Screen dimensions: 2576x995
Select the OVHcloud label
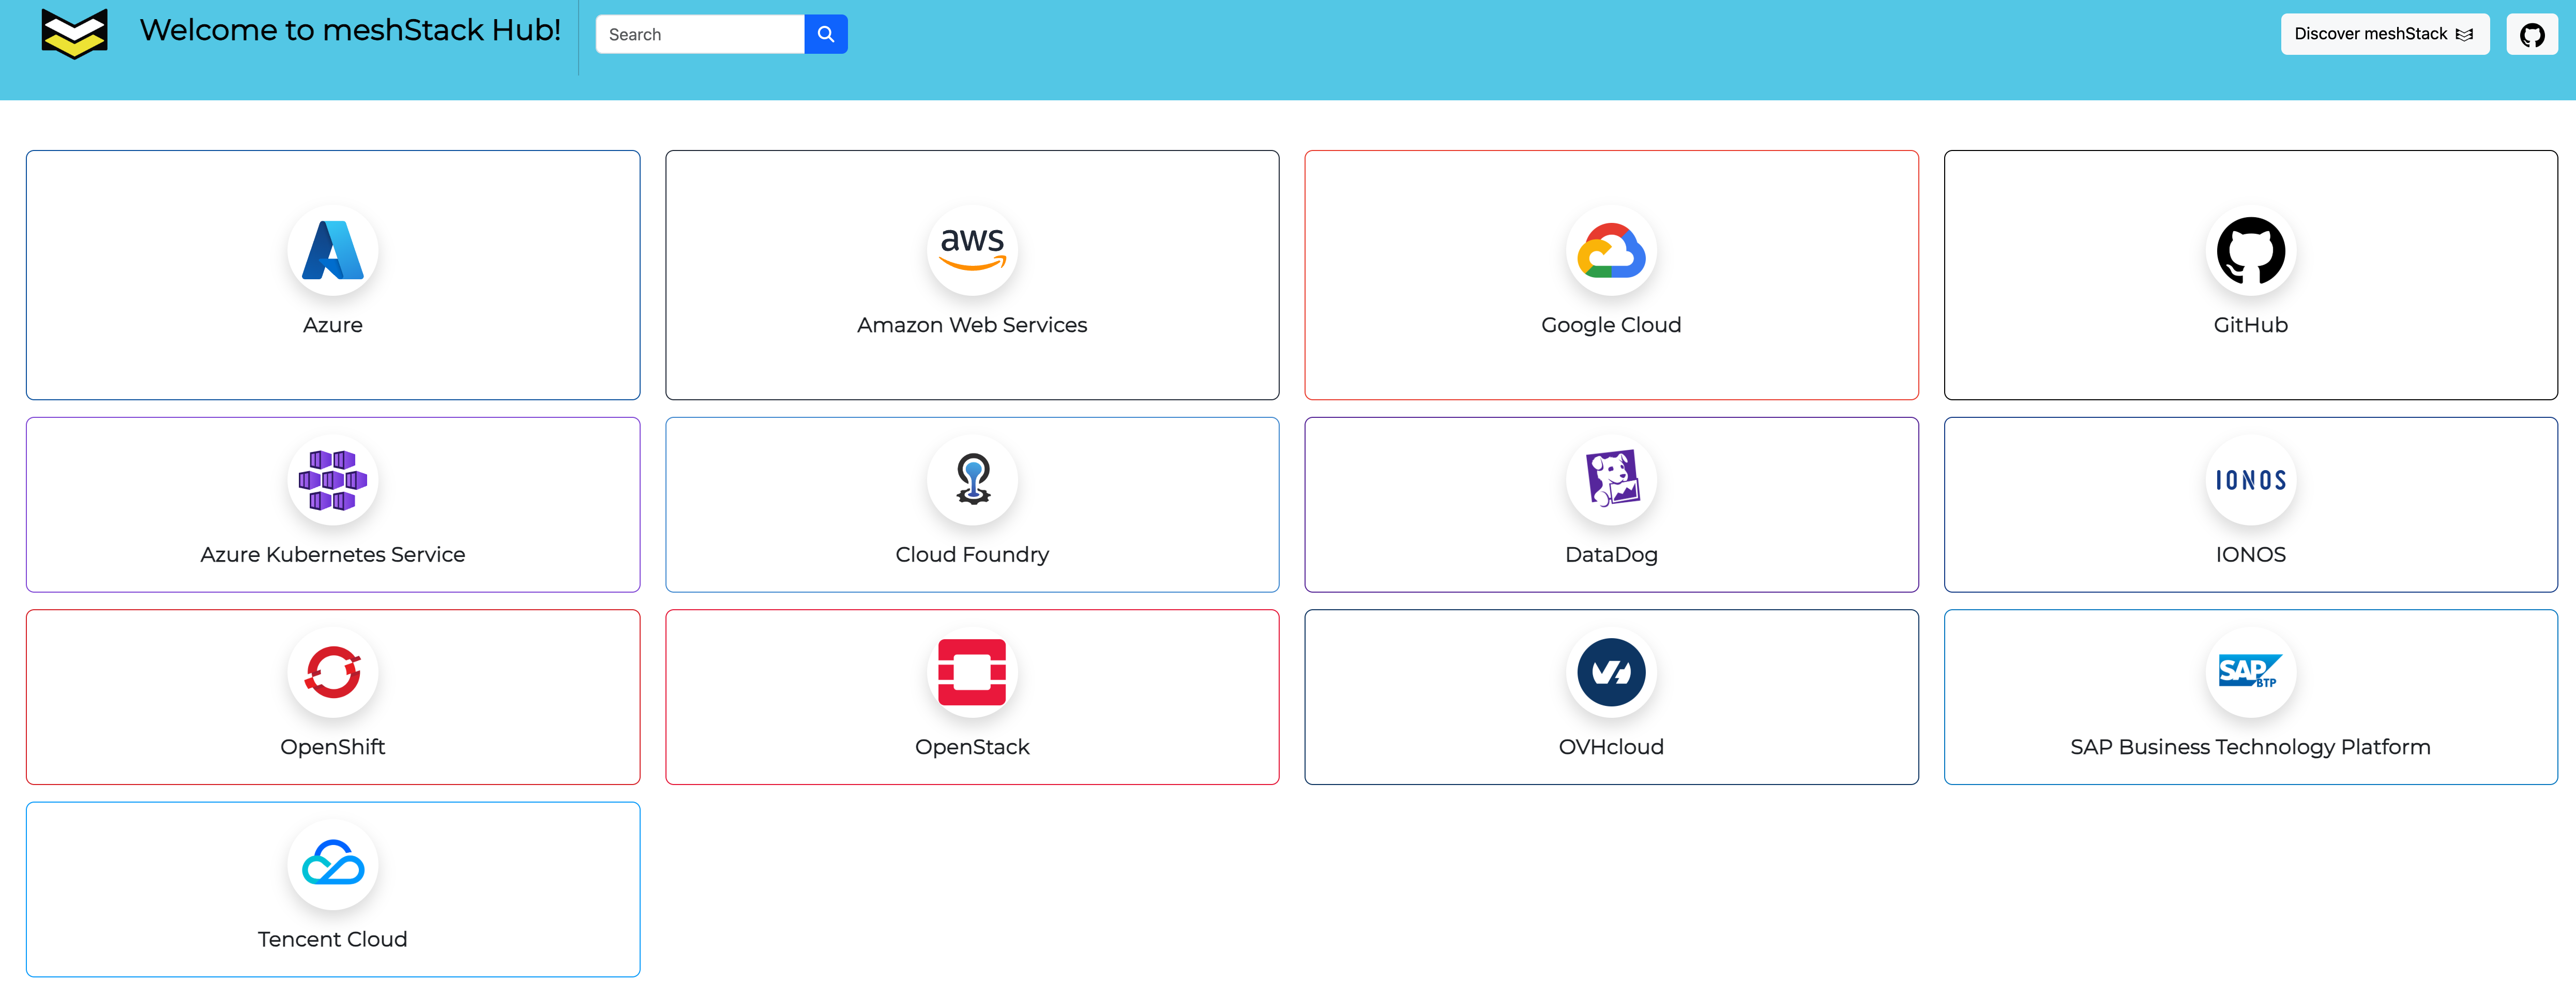point(1611,747)
